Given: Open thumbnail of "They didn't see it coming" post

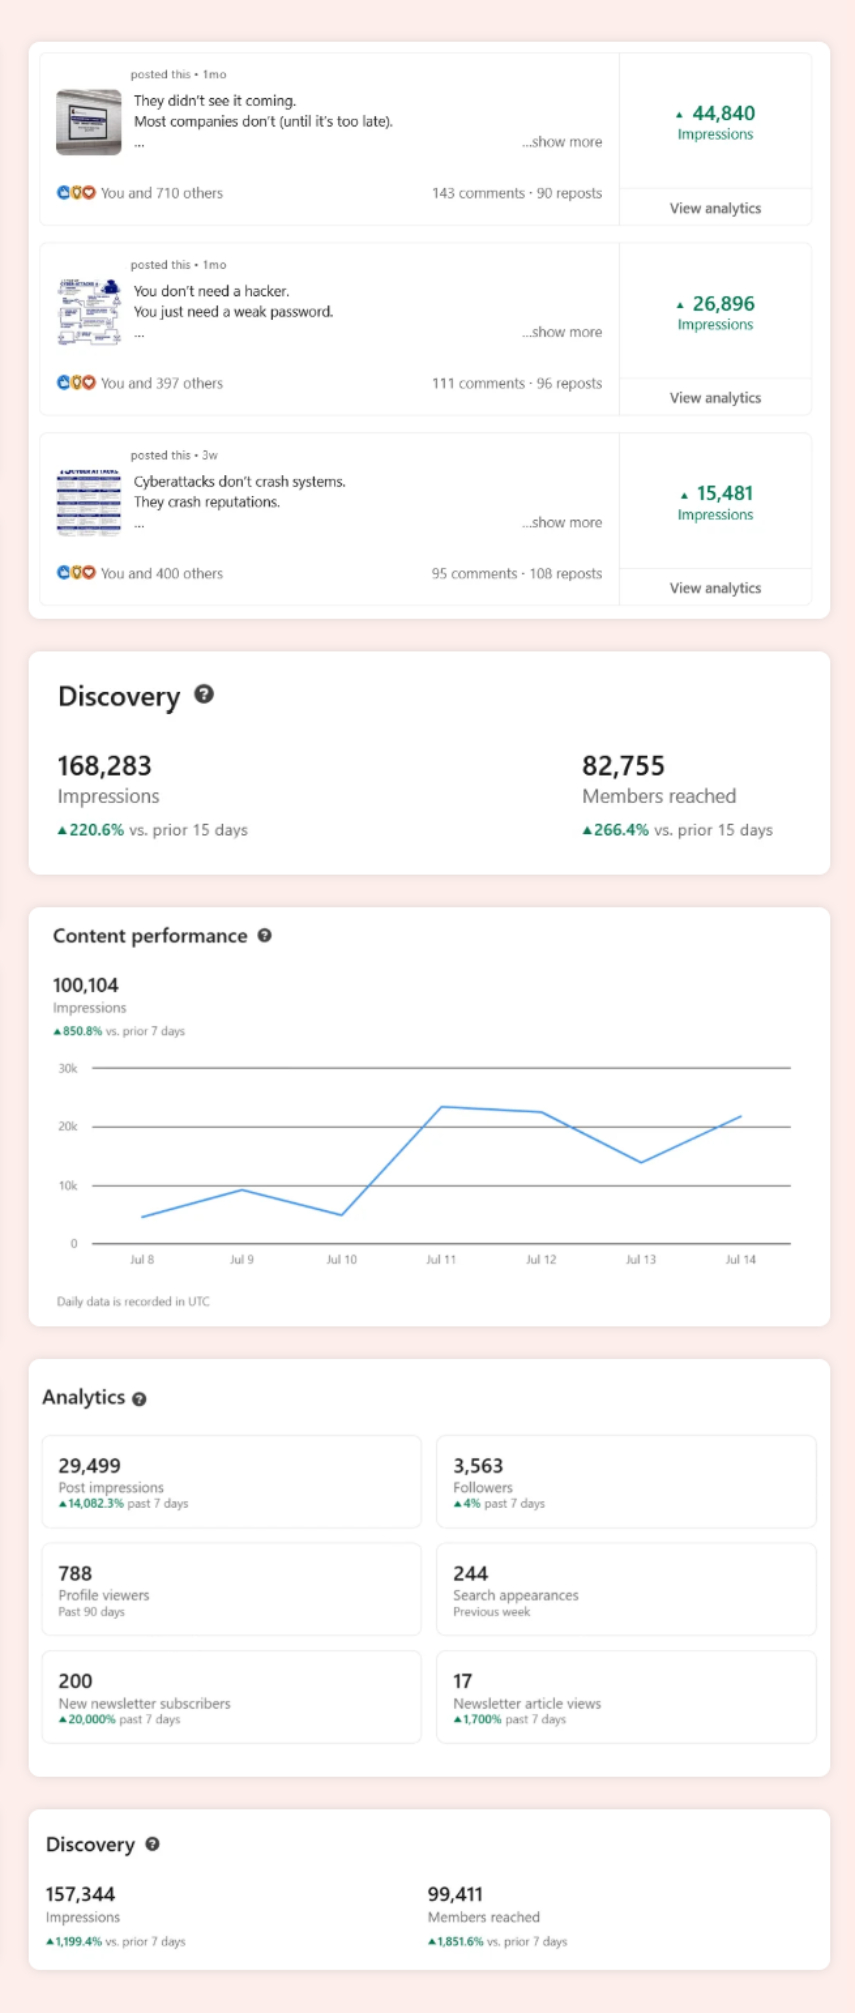Looking at the screenshot, I should pos(89,122).
